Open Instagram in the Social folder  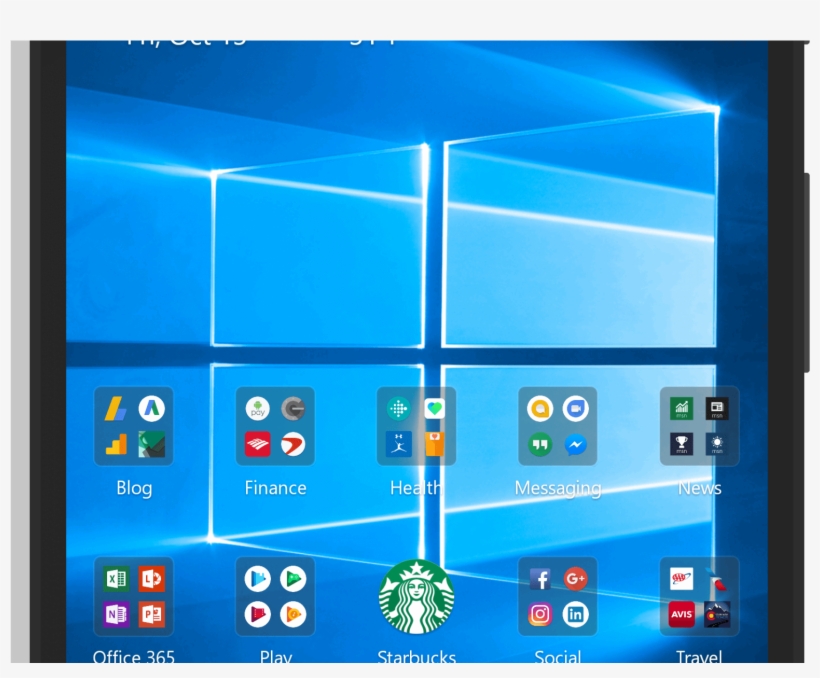tap(540, 614)
